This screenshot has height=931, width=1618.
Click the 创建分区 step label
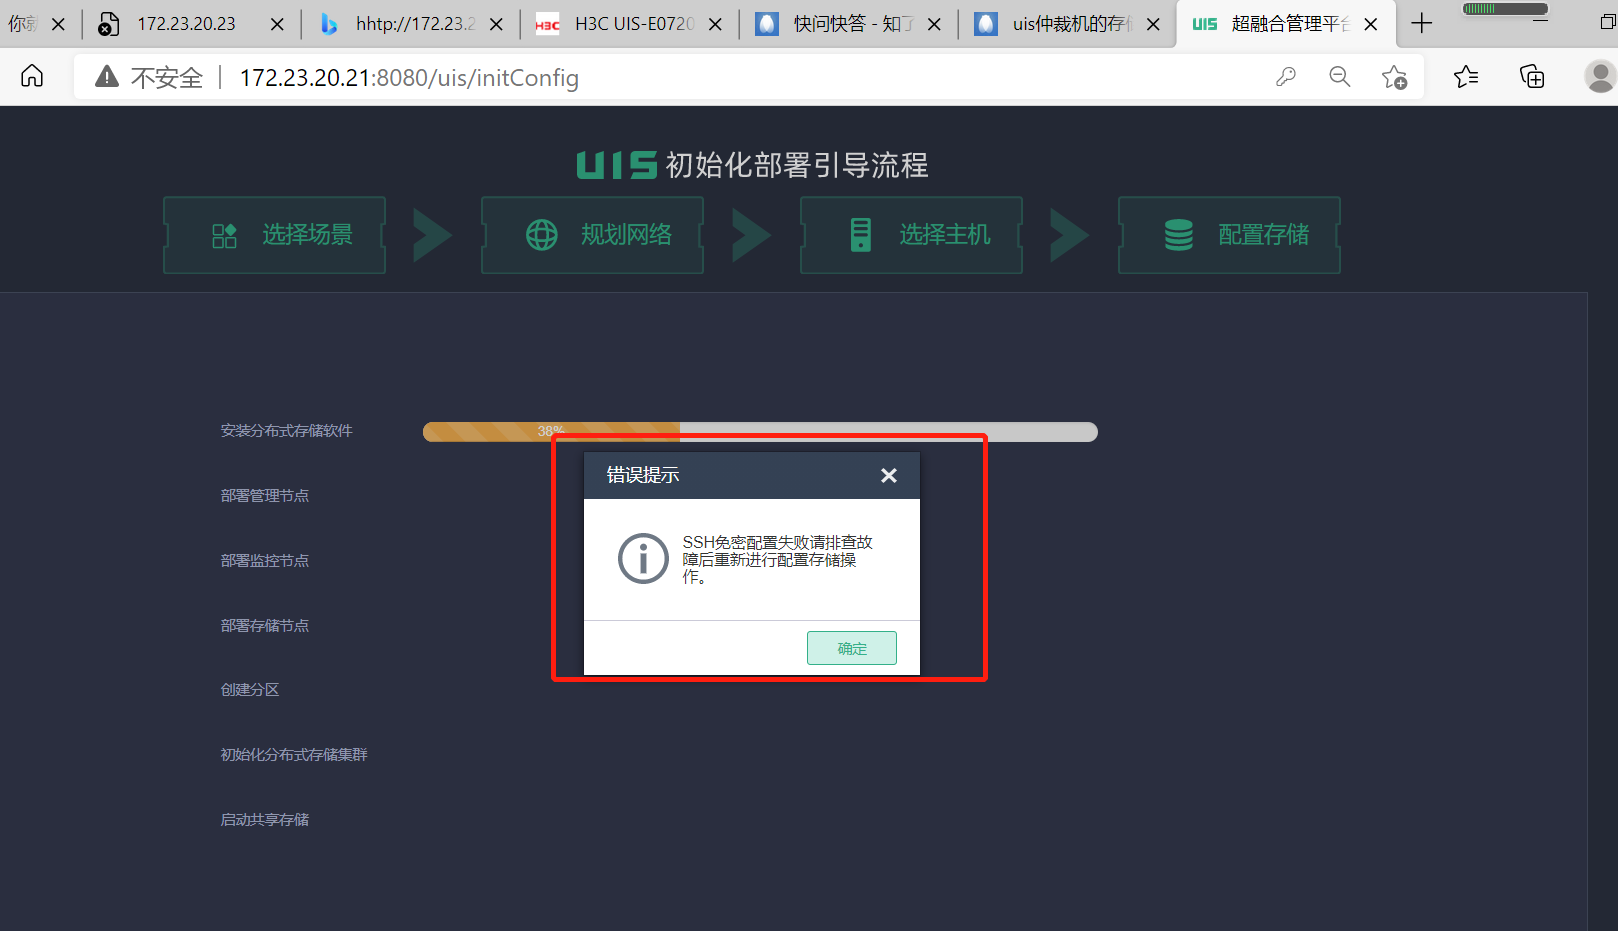[x=250, y=690]
